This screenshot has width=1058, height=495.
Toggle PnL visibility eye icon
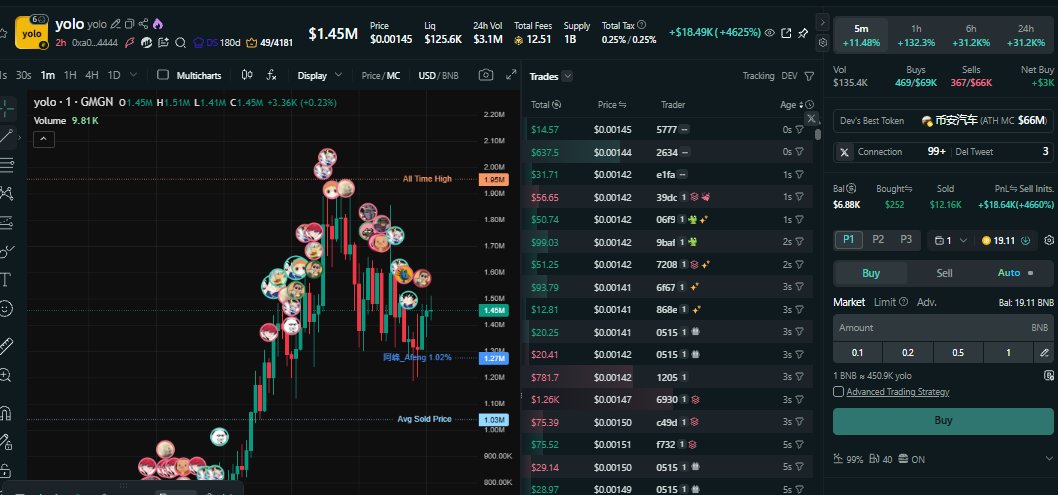[769, 32]
